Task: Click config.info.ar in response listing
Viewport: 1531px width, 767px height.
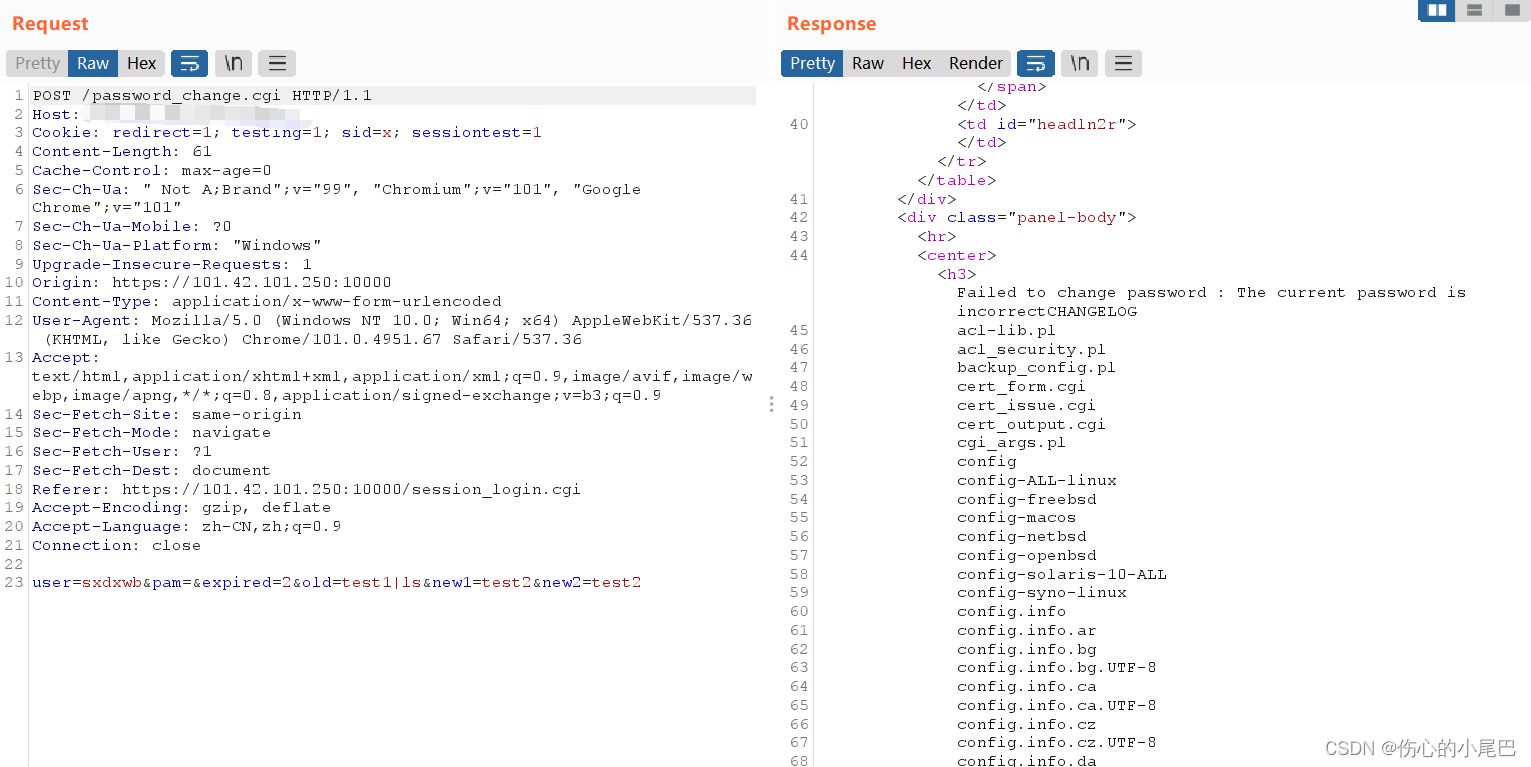Action: click(x=1027, y=631)
